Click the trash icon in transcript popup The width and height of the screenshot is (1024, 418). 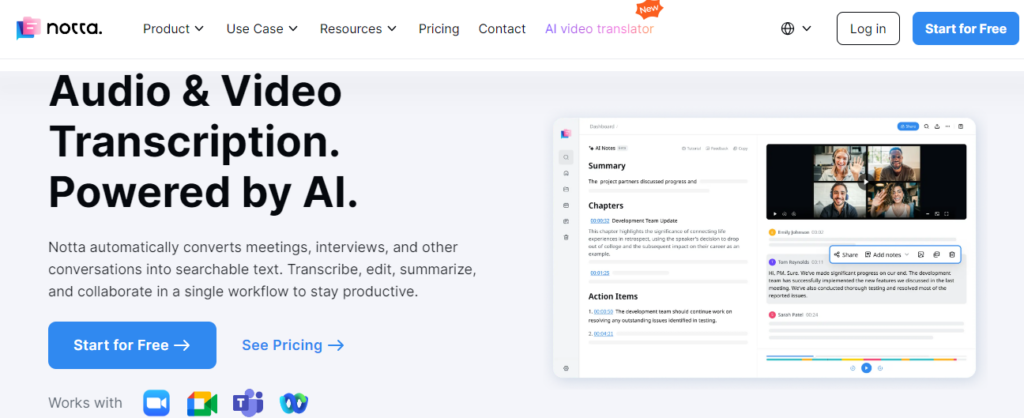(x=952, y=255)
